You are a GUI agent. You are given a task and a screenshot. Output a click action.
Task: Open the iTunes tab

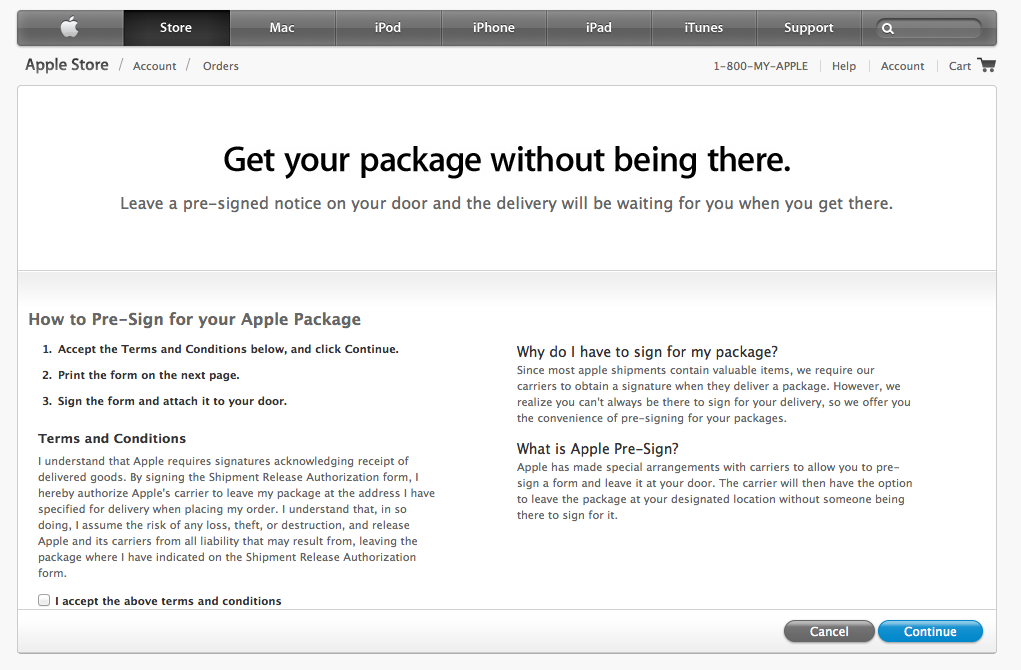click(x=703, y=28)
